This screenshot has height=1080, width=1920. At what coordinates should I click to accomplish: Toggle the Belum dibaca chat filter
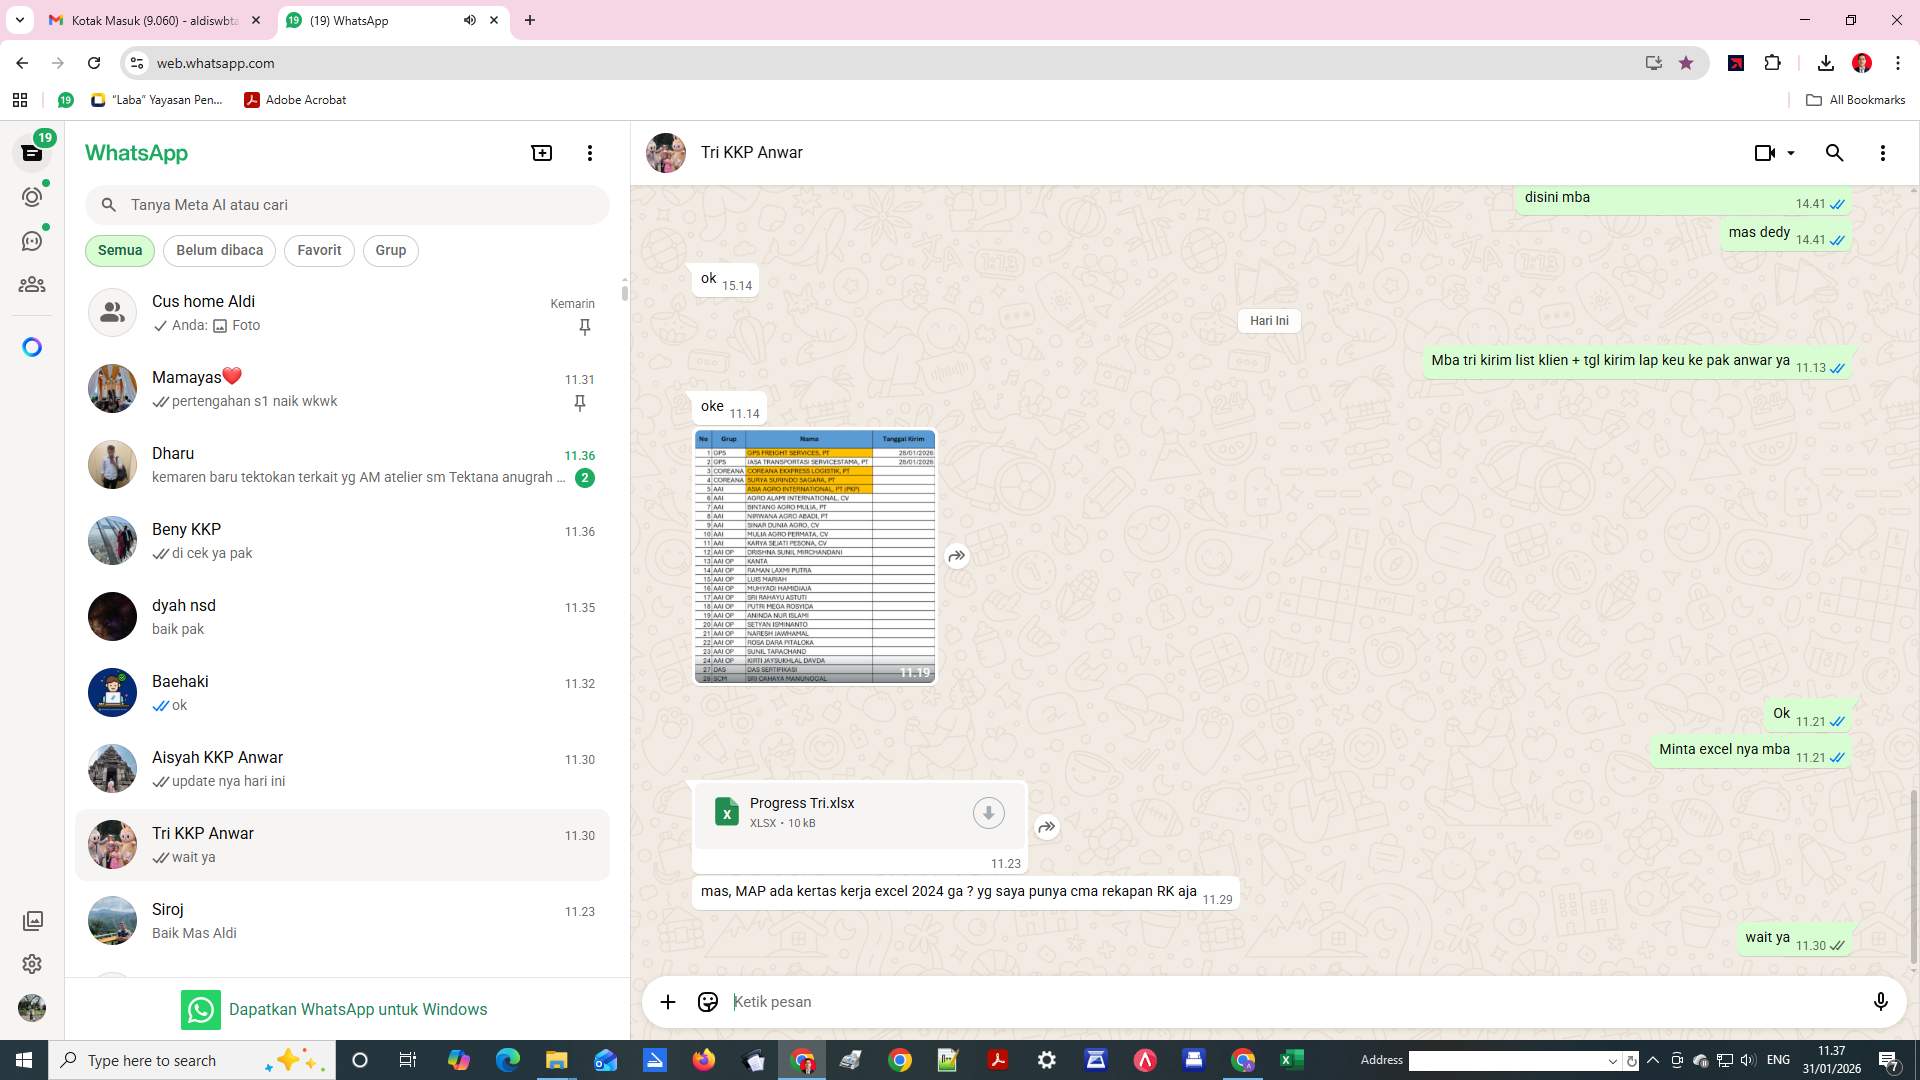pos(219,250)
